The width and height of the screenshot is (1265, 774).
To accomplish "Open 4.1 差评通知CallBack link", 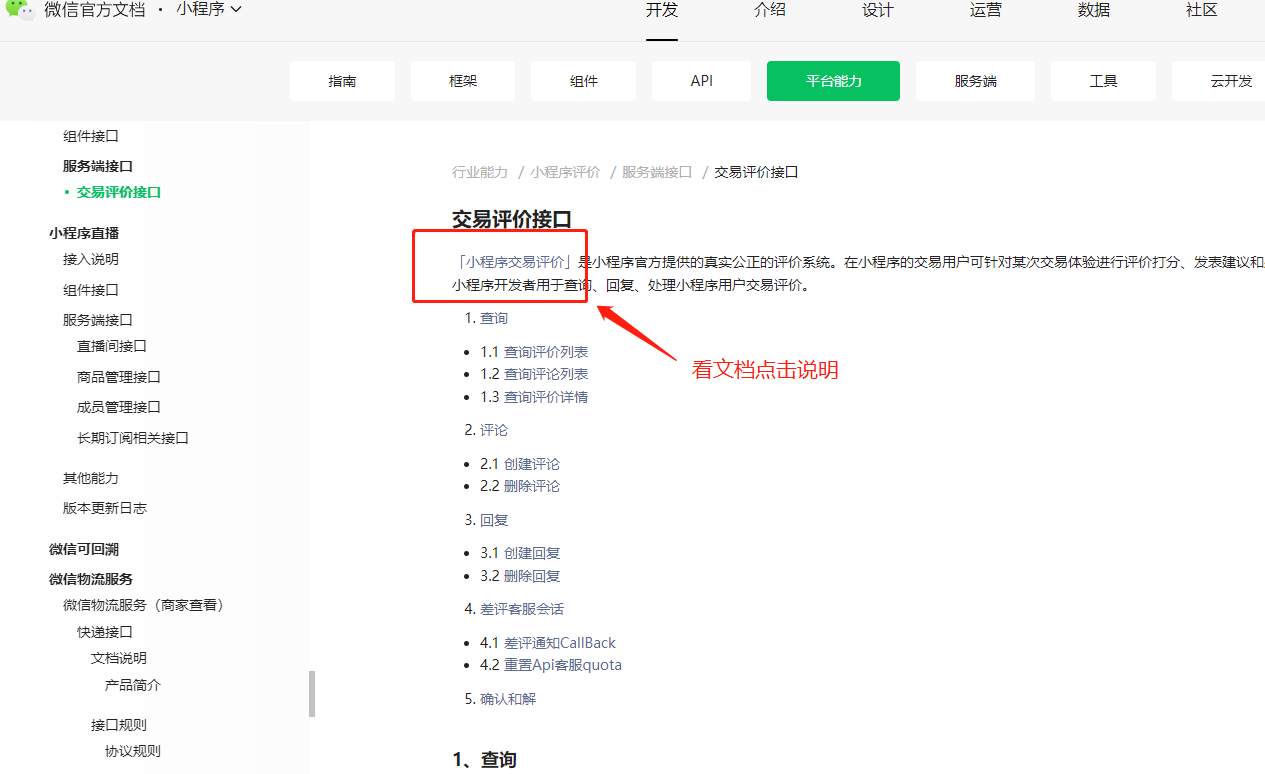I will pyautogui.click(x=560, y=643).
